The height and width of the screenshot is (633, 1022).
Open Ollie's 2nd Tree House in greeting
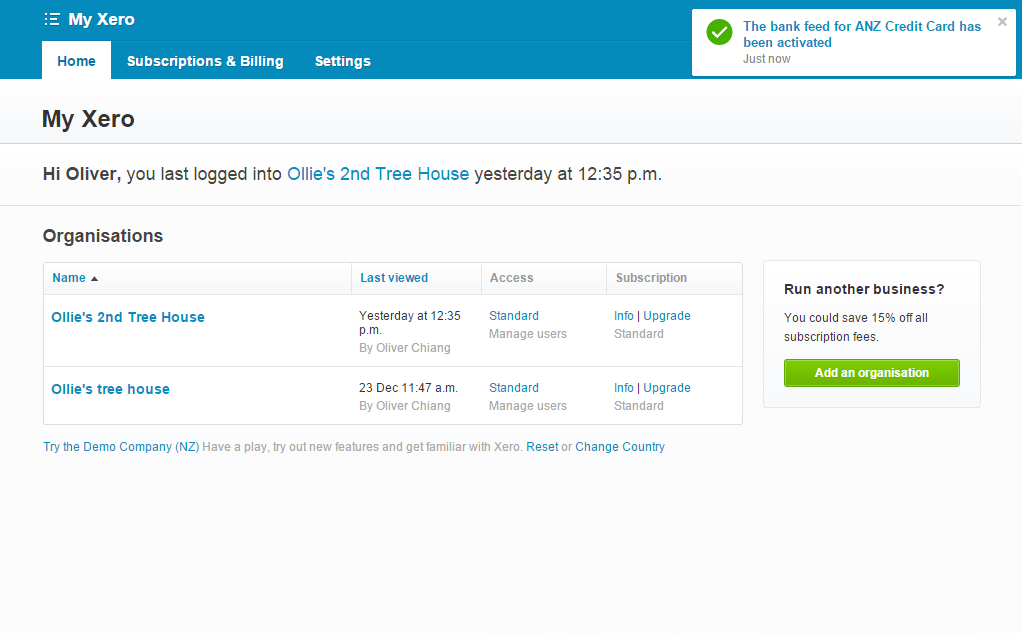378,174
